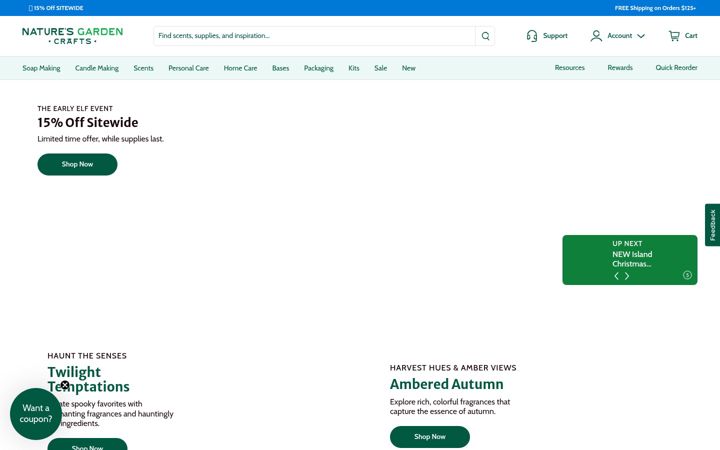Click FREE Shipping on Orders banner text

[x=655, y=8]
